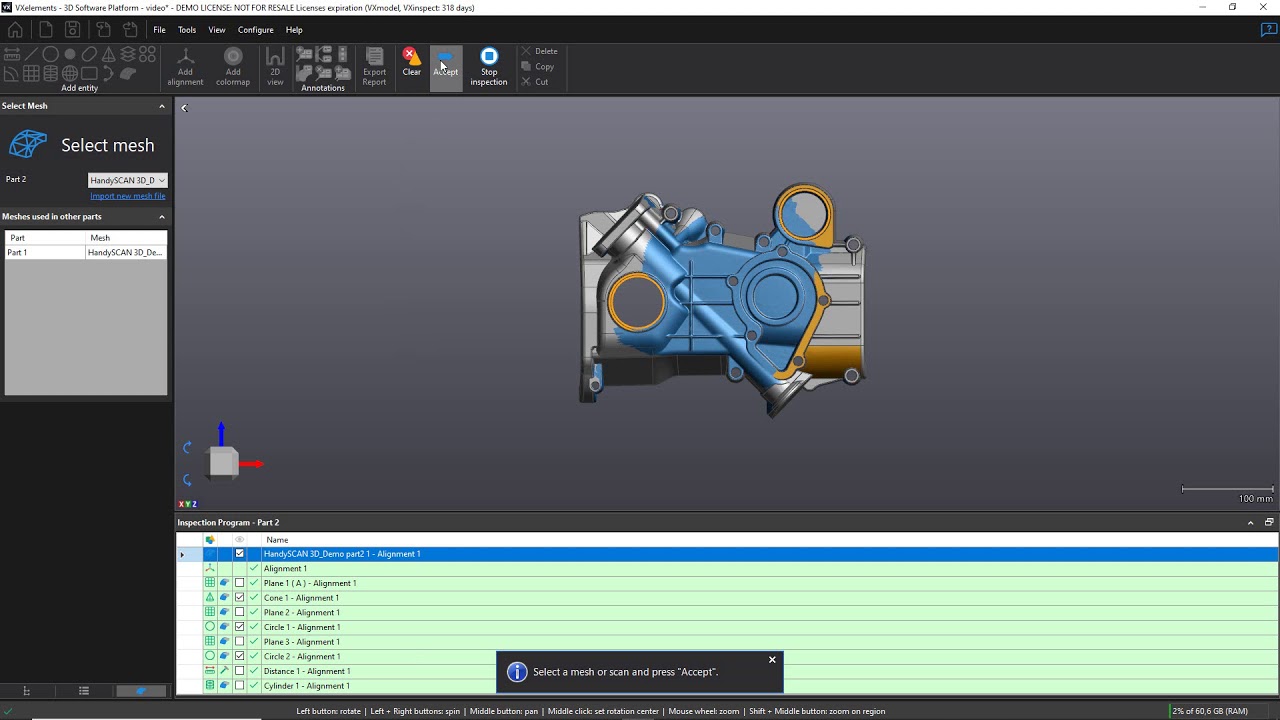Viewport: 1280px width, 720px height.
Task: Collapse the Meshes used in other parts section
Action: click(161, 216)
